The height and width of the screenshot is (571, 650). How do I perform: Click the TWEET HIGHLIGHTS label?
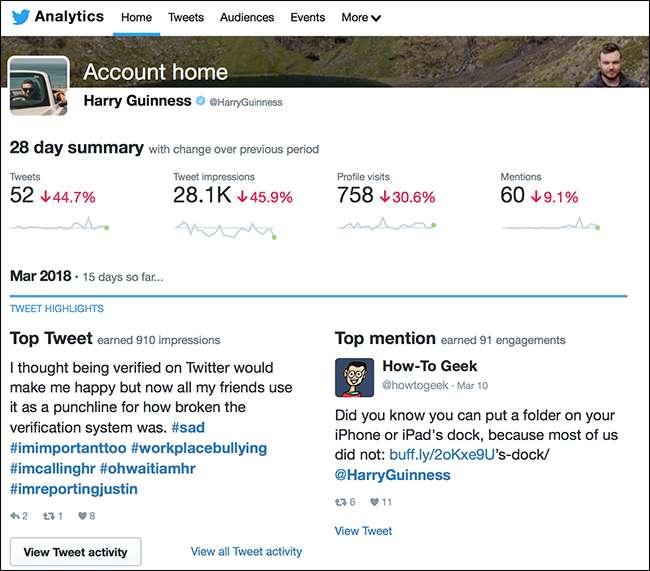57,309
